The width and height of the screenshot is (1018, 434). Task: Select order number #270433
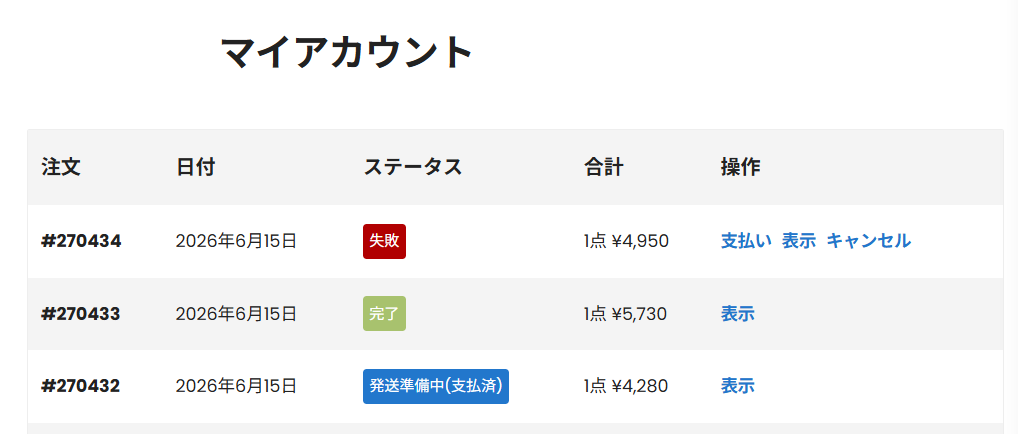81,314
